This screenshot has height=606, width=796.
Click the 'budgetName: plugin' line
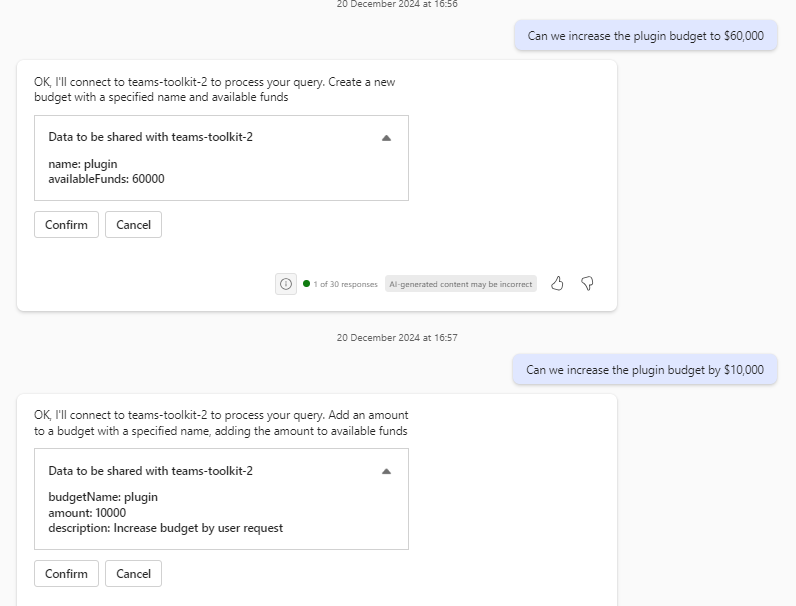point(103,497)
